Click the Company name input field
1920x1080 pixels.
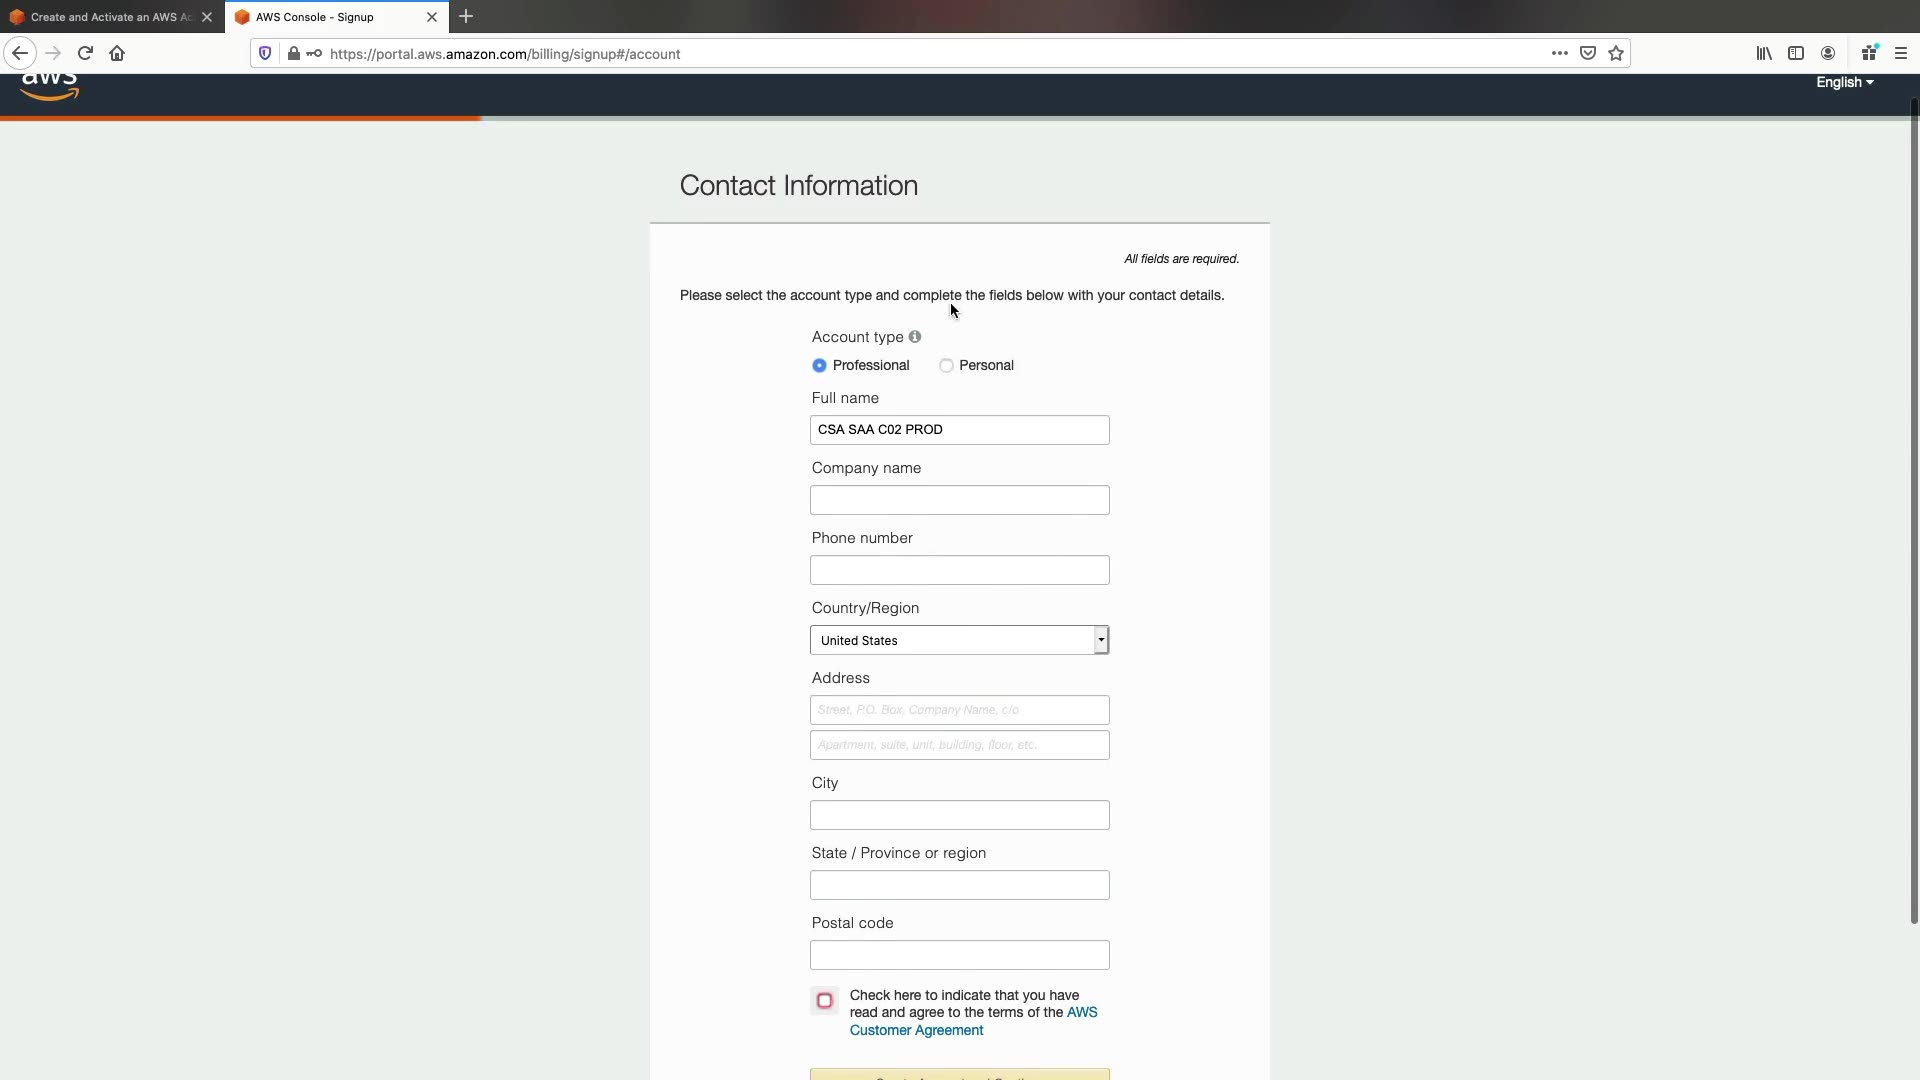[x=959, y=500]
